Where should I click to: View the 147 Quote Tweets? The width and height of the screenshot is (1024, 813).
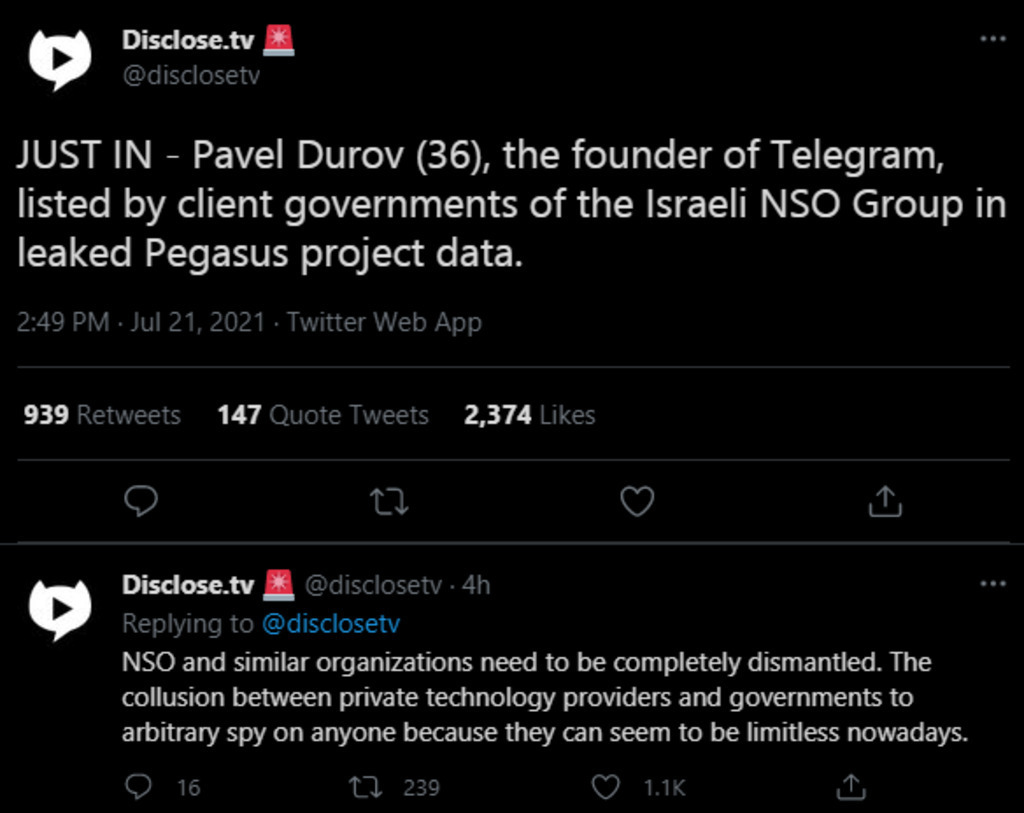pos(323,415)
